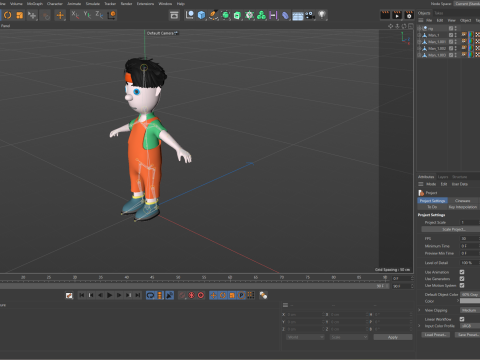Expand the Color swatch options arrow
This screenshot has width=480, height=360.
458,300
